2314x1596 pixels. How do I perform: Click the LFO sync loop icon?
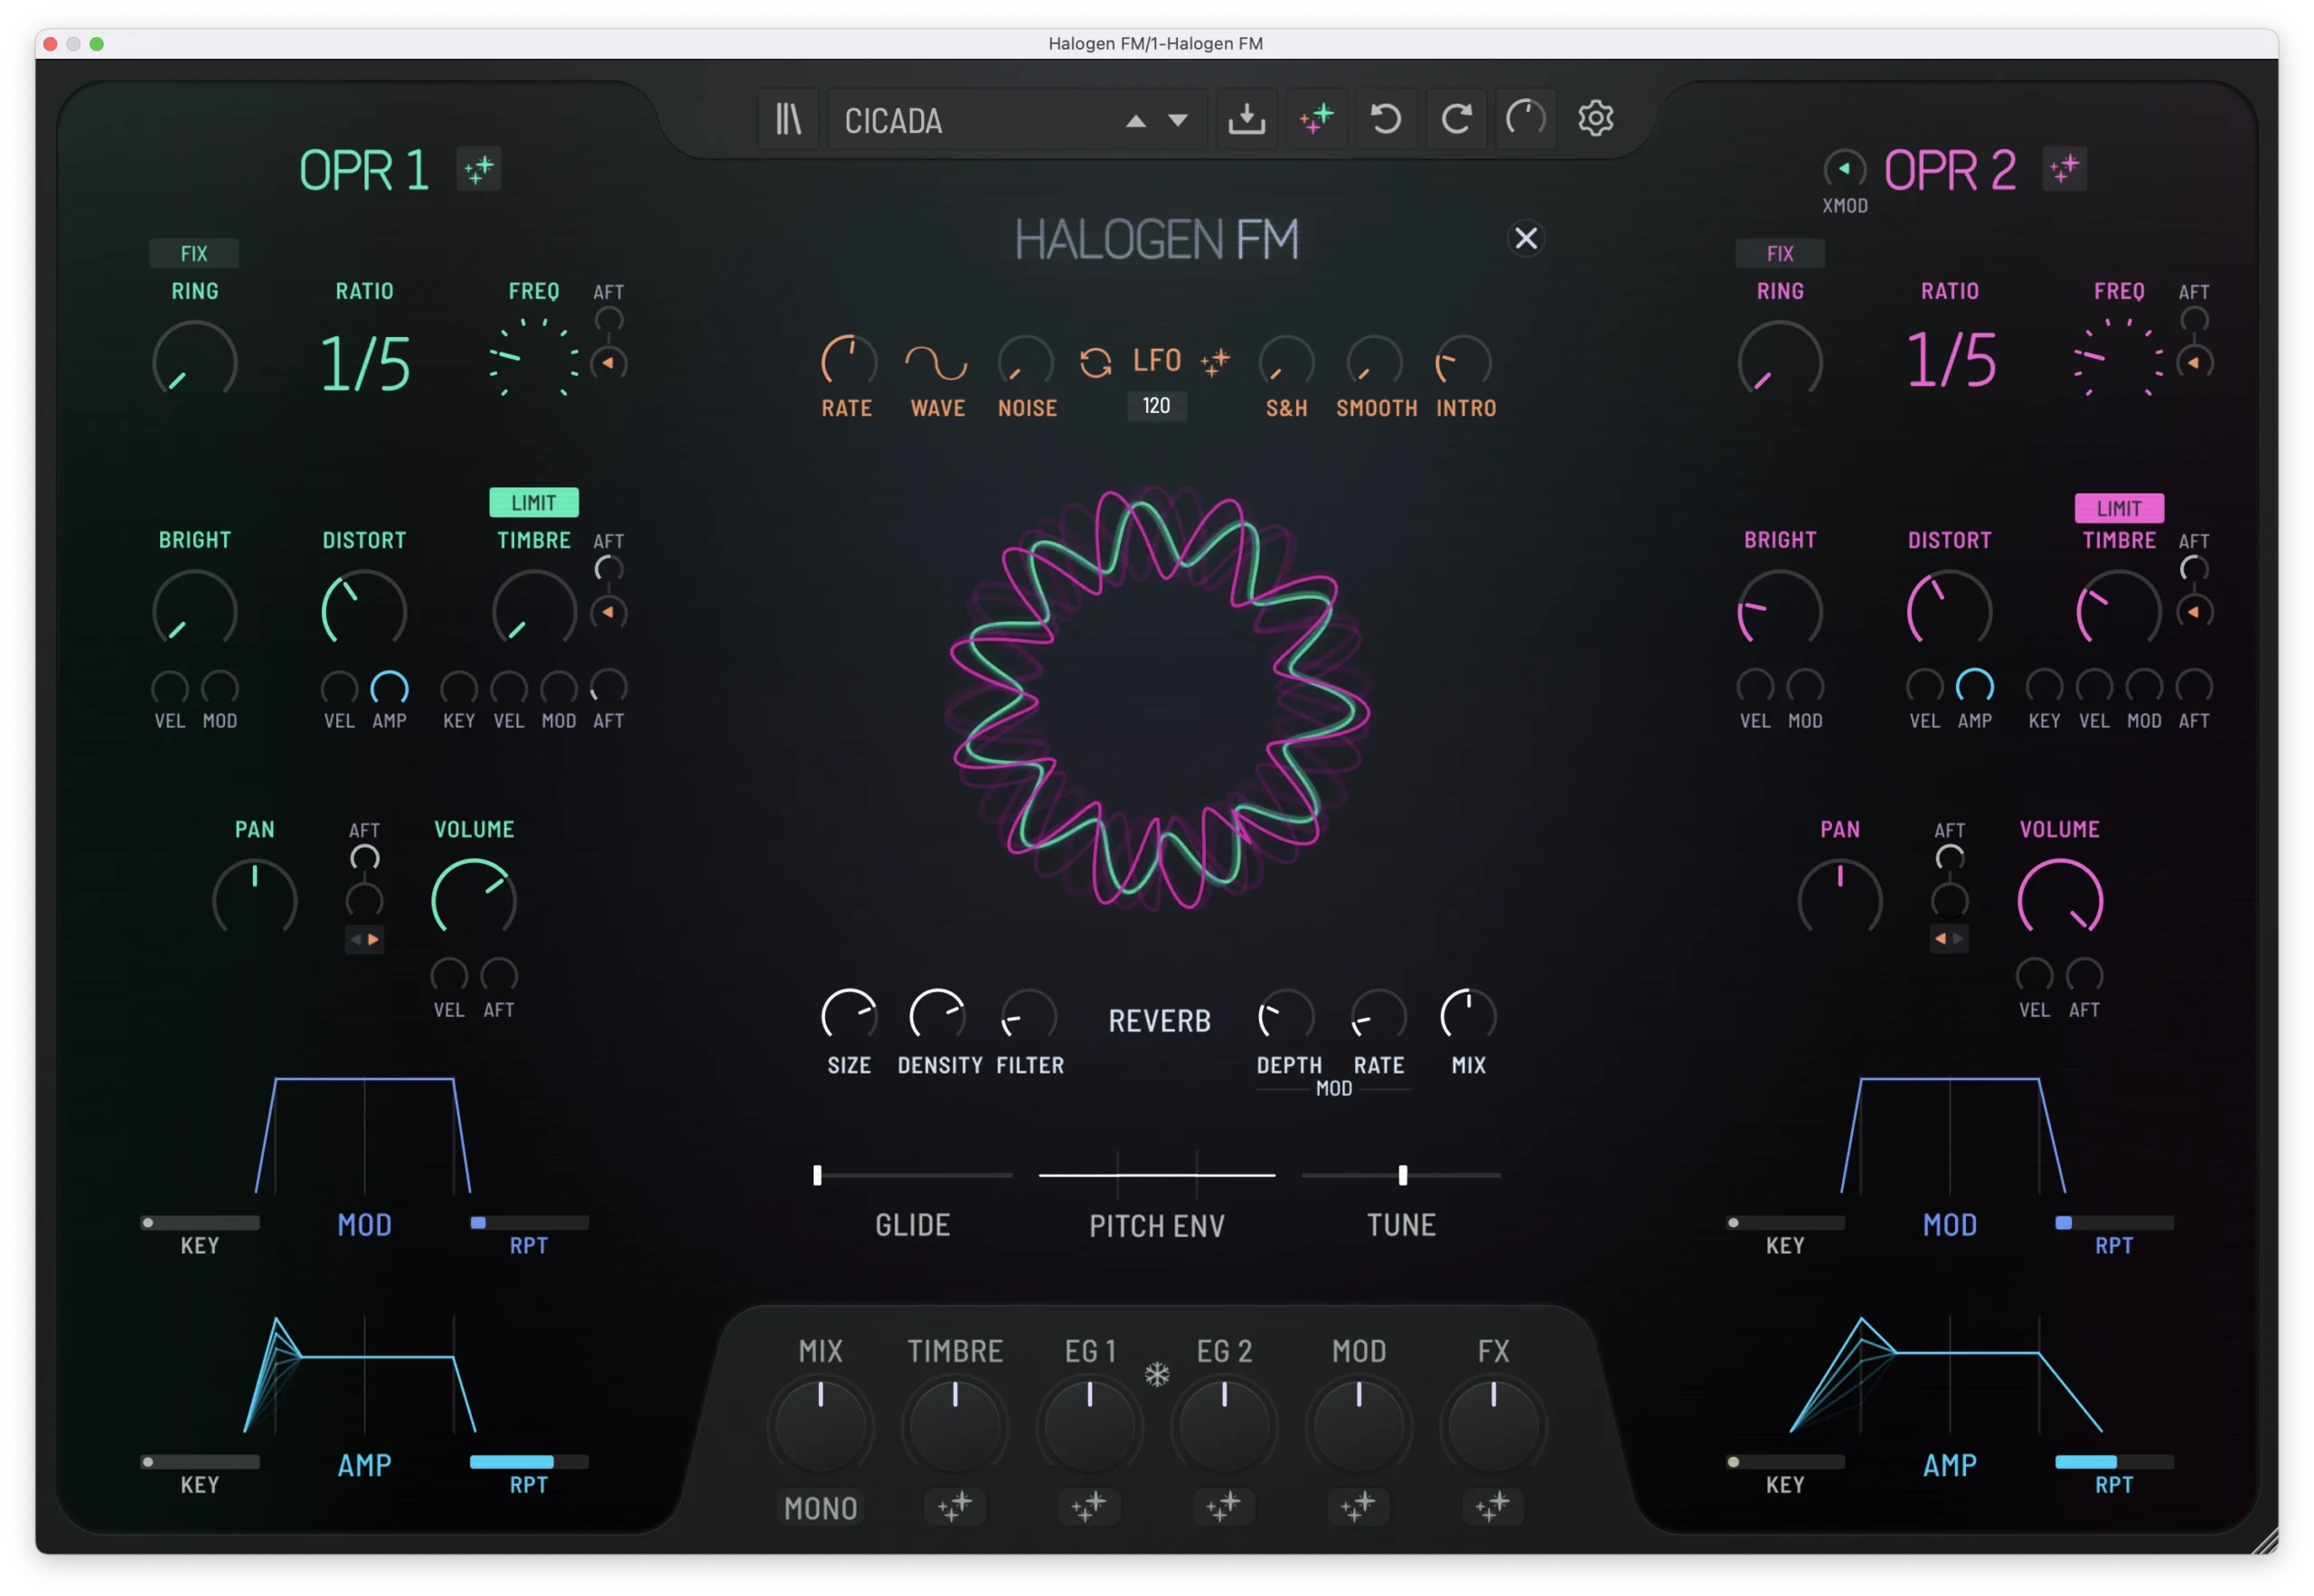[x=1095, y=362]
